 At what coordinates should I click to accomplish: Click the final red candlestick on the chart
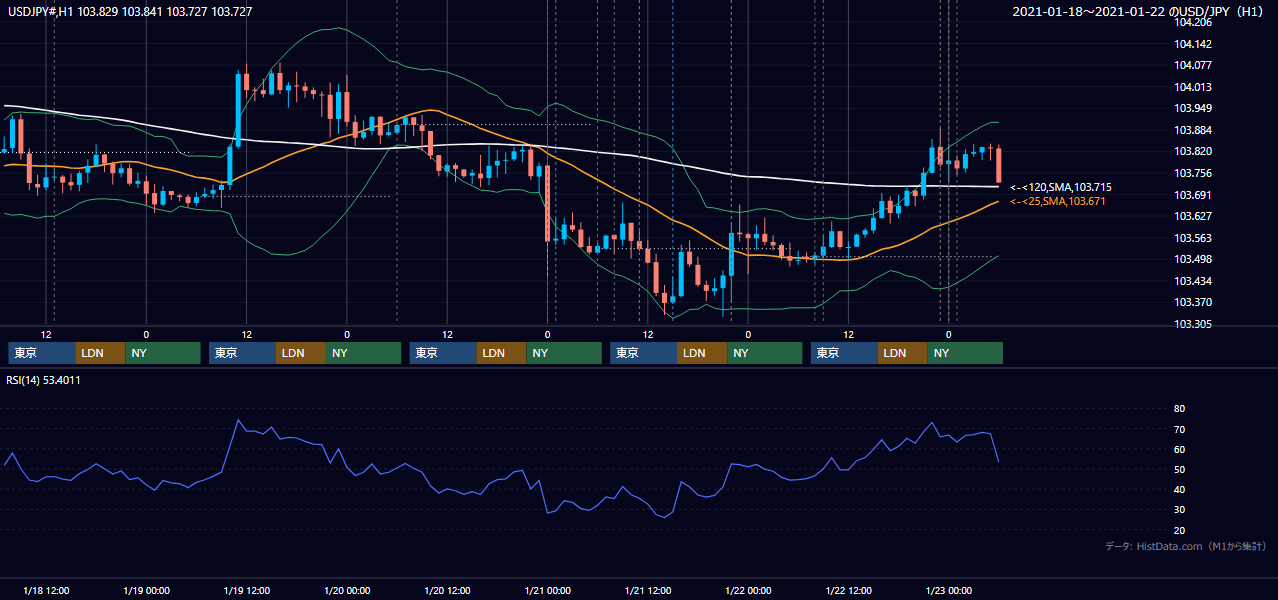pyautogui.click(x=998, y=165)
